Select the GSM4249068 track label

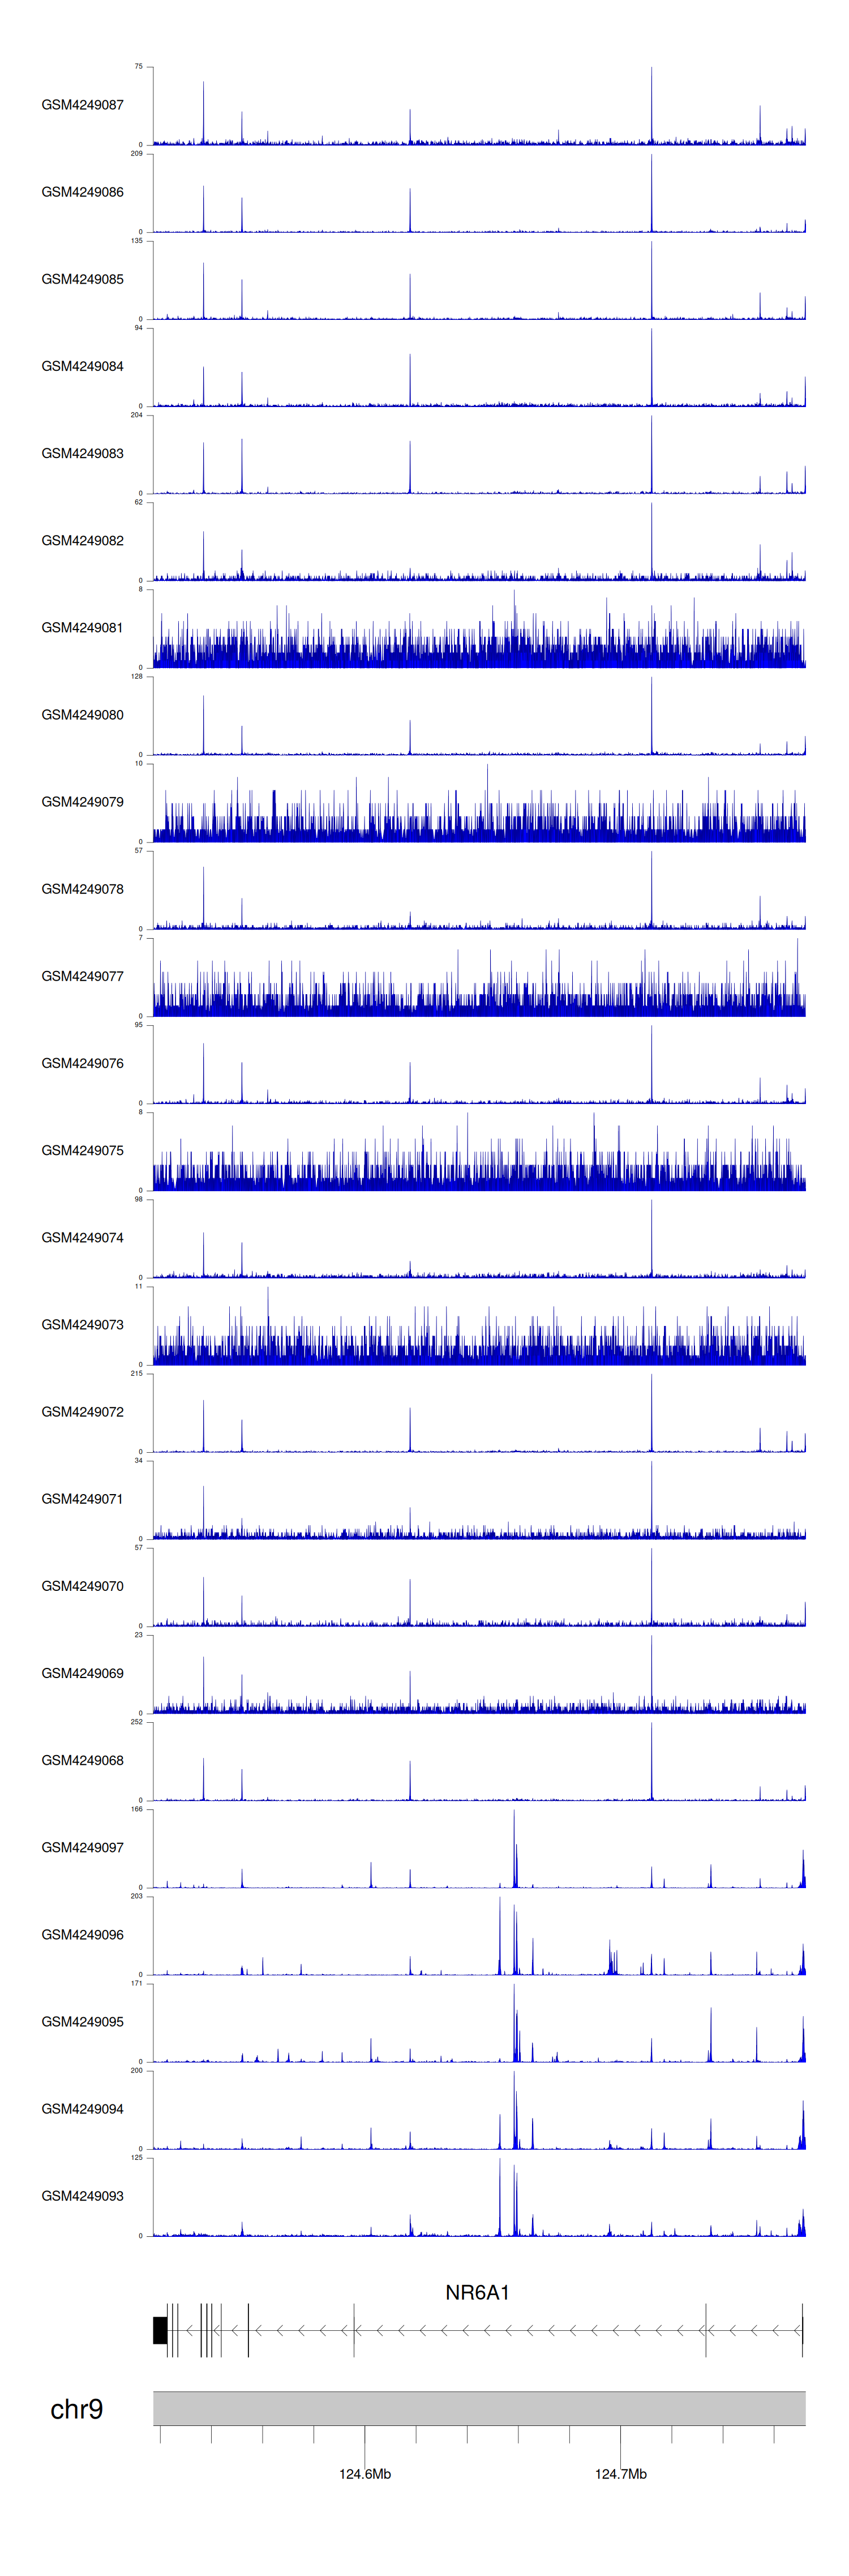[x=82, y=1760]
